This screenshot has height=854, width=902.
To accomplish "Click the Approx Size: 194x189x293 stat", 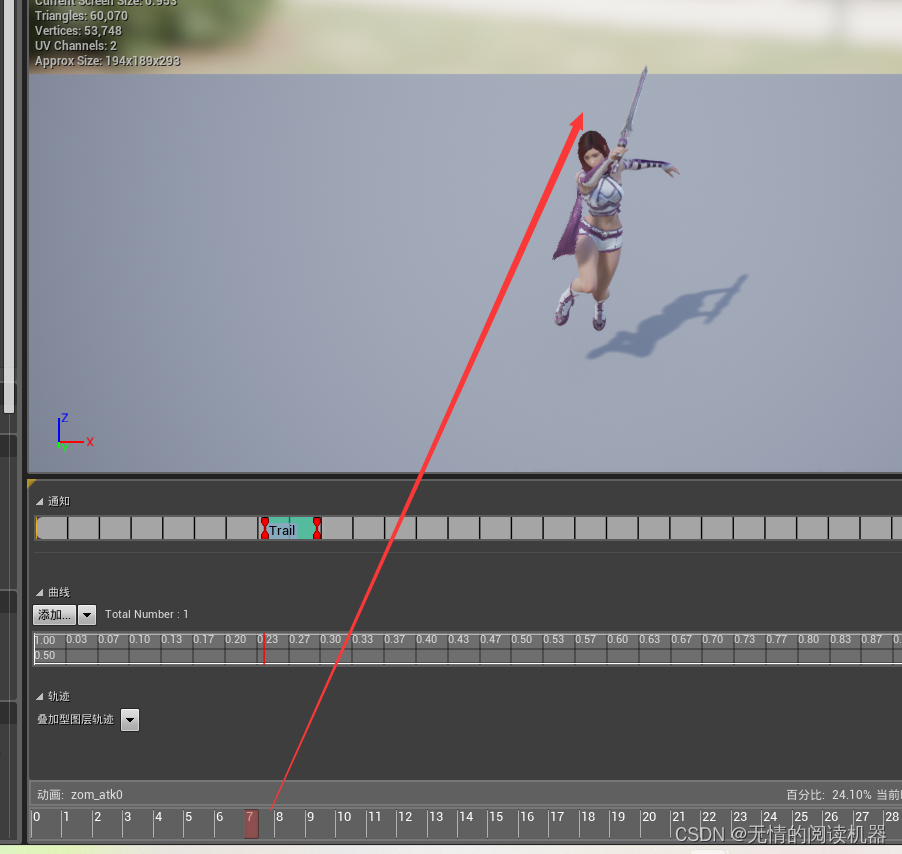I will (x=108, y=61).
